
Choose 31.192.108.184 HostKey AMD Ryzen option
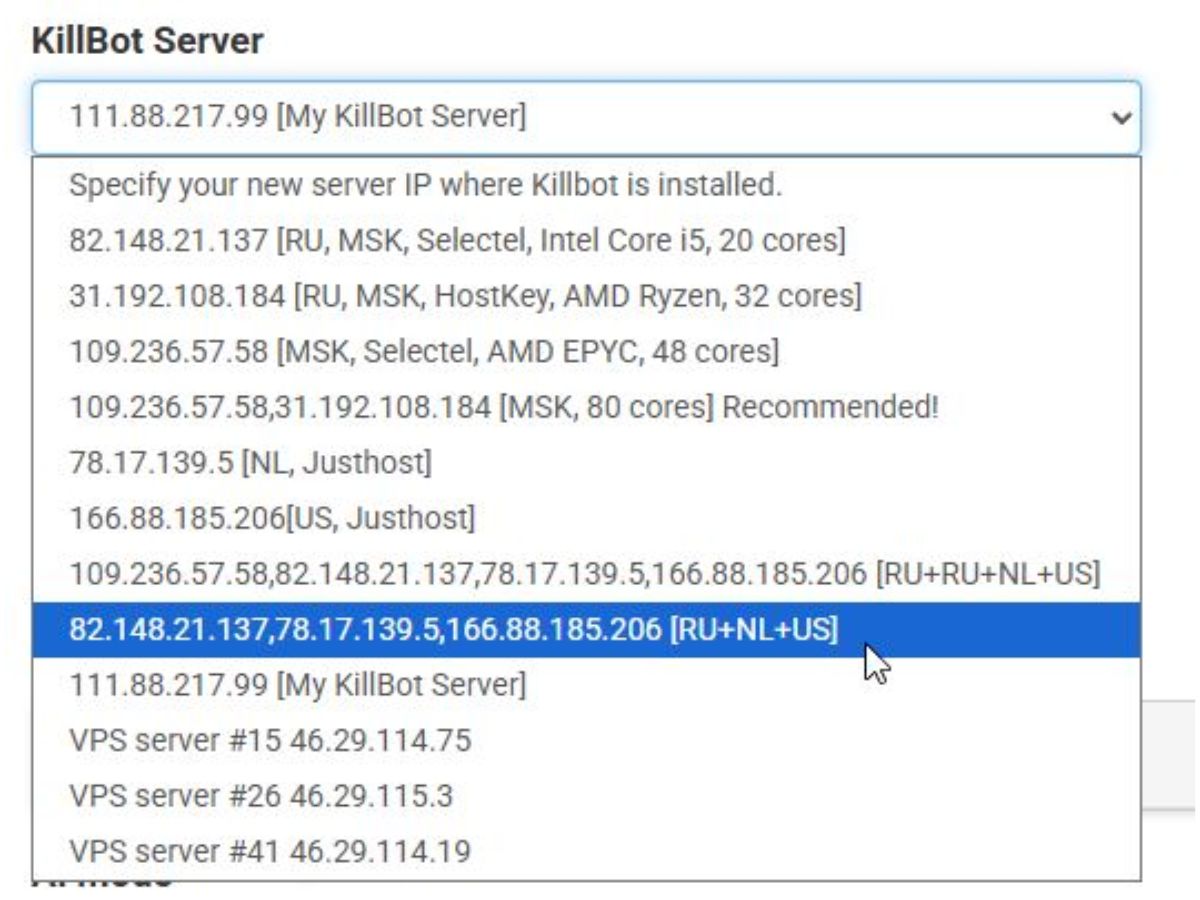pos(586,296)
